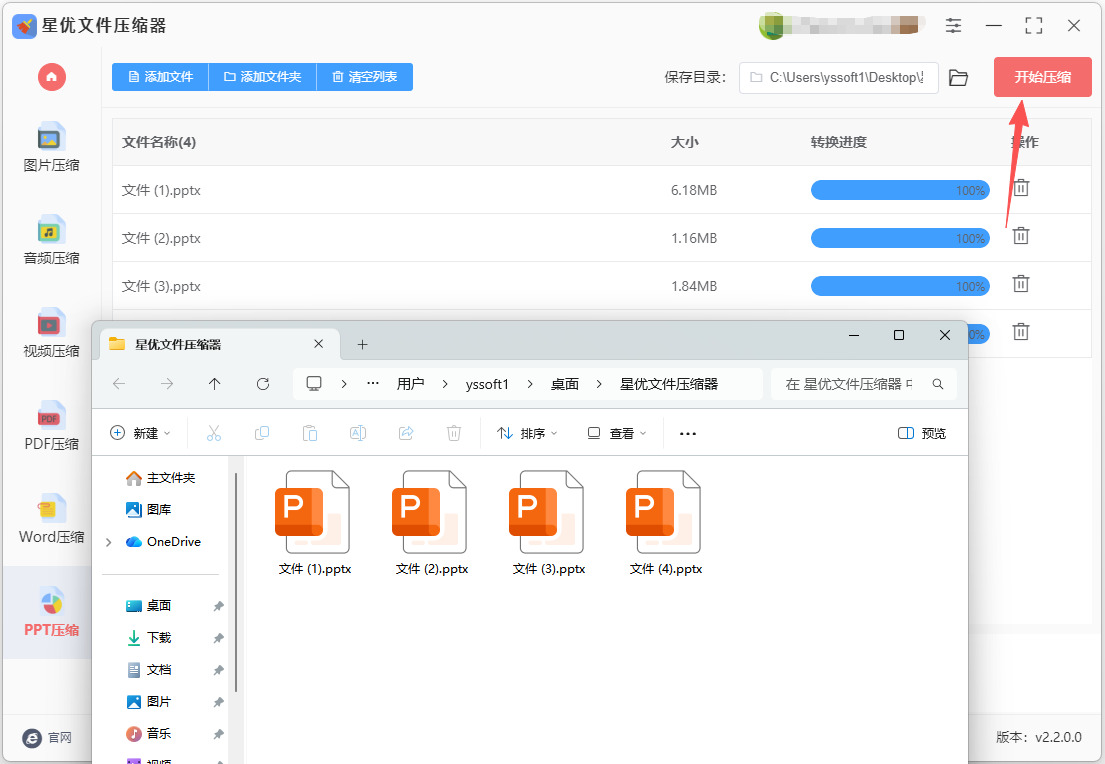
Task: Switch to 音频压缩 audio compression
Action: 51,240
